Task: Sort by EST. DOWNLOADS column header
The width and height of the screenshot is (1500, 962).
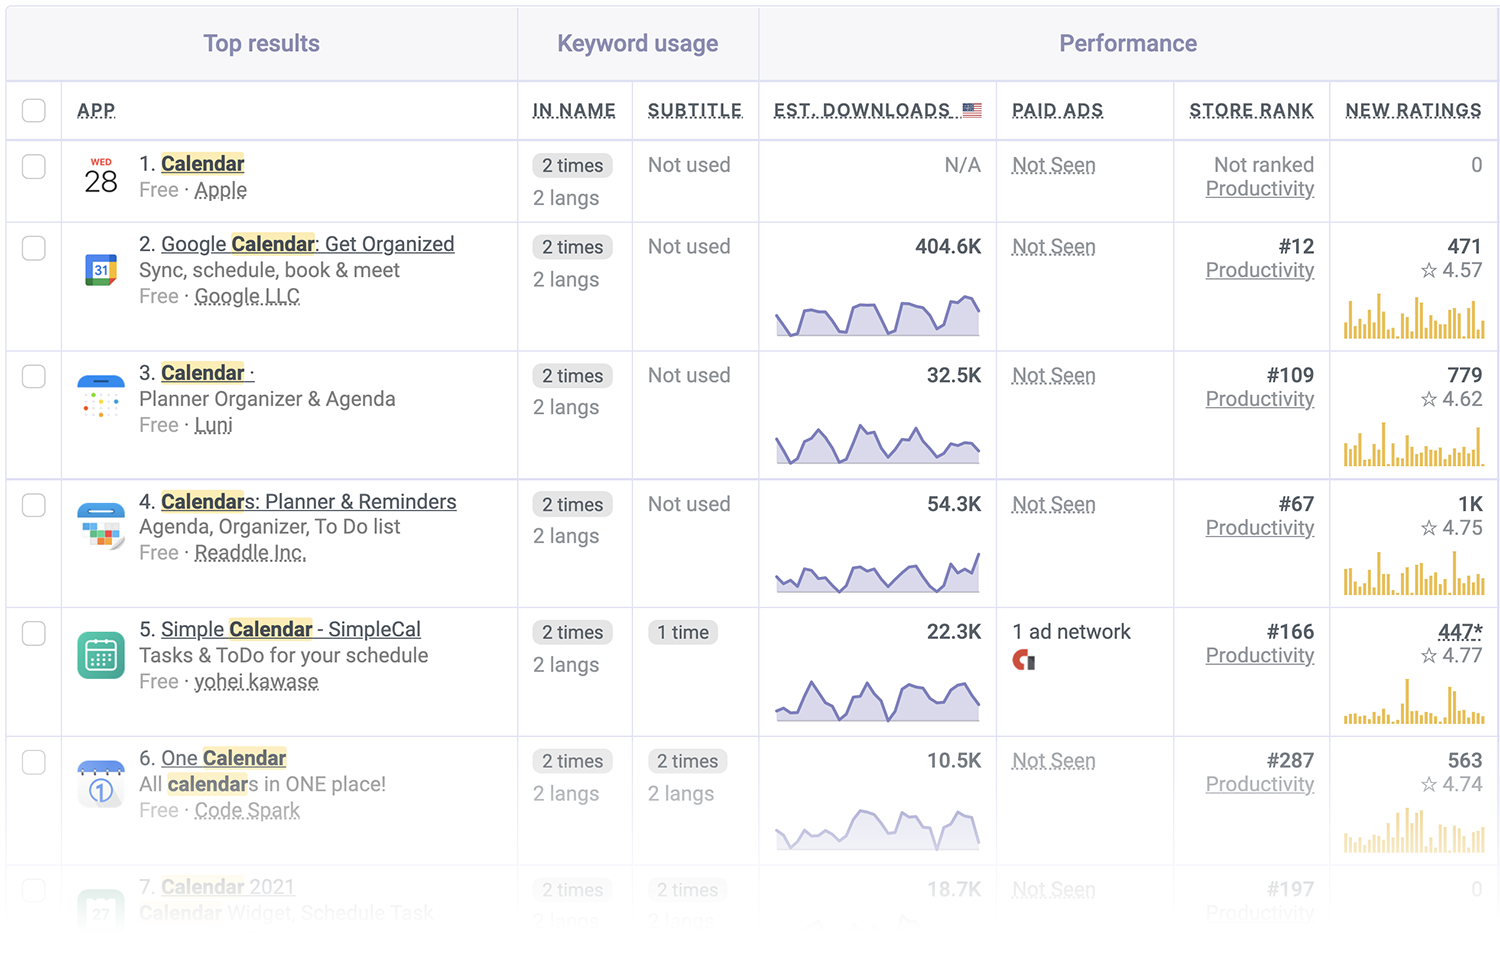Action: tap(862, 110)
